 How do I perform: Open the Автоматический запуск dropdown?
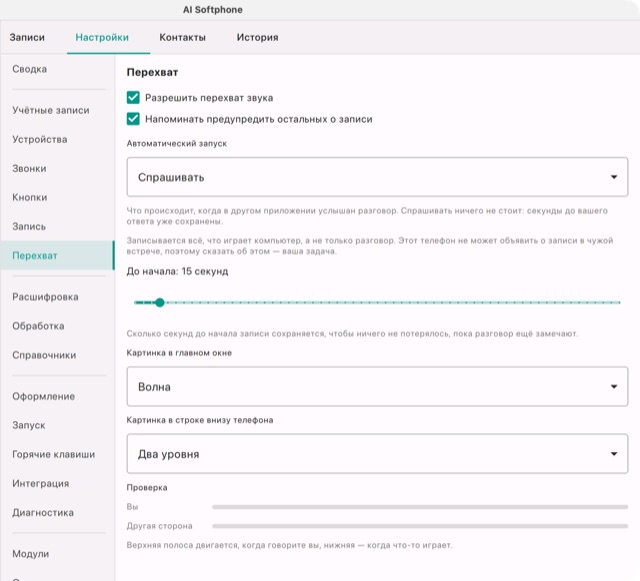click(377, 177)
